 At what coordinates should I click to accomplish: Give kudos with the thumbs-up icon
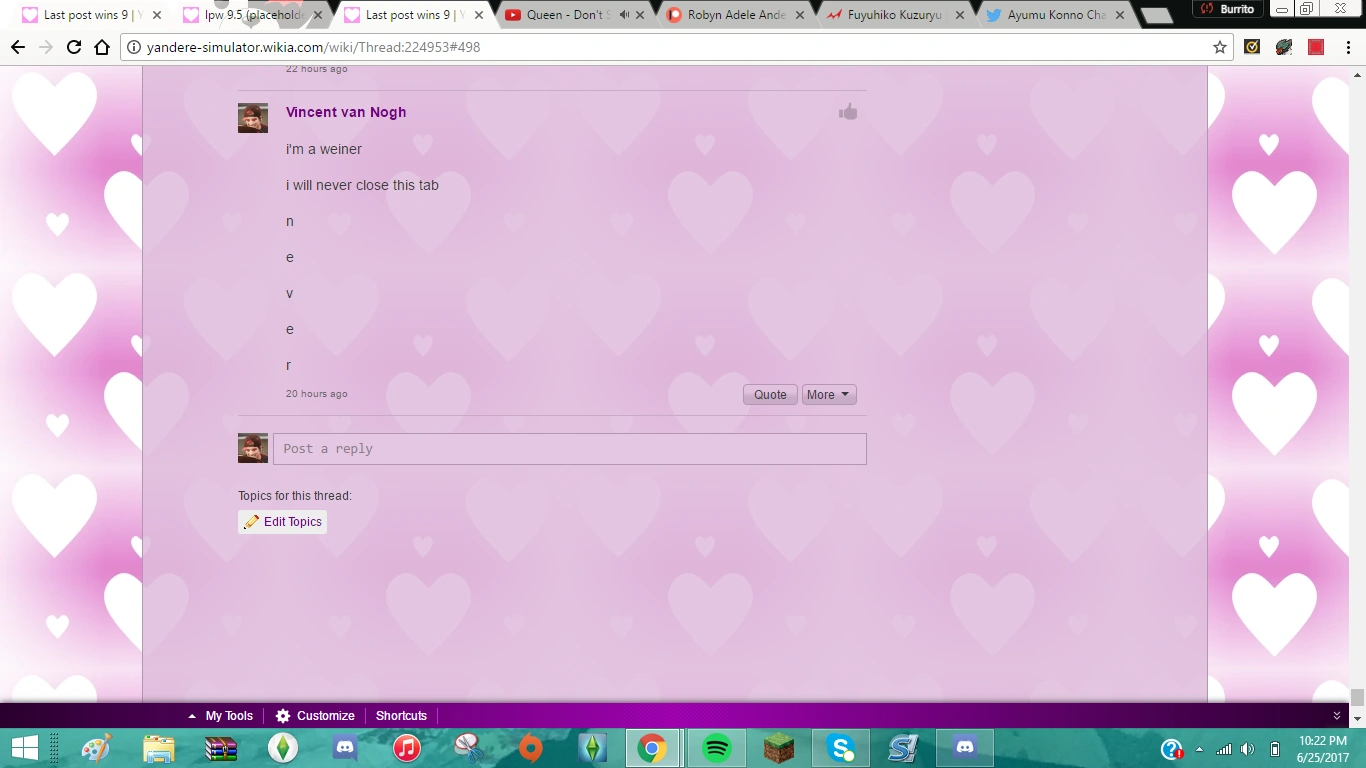tap(848, 112)
